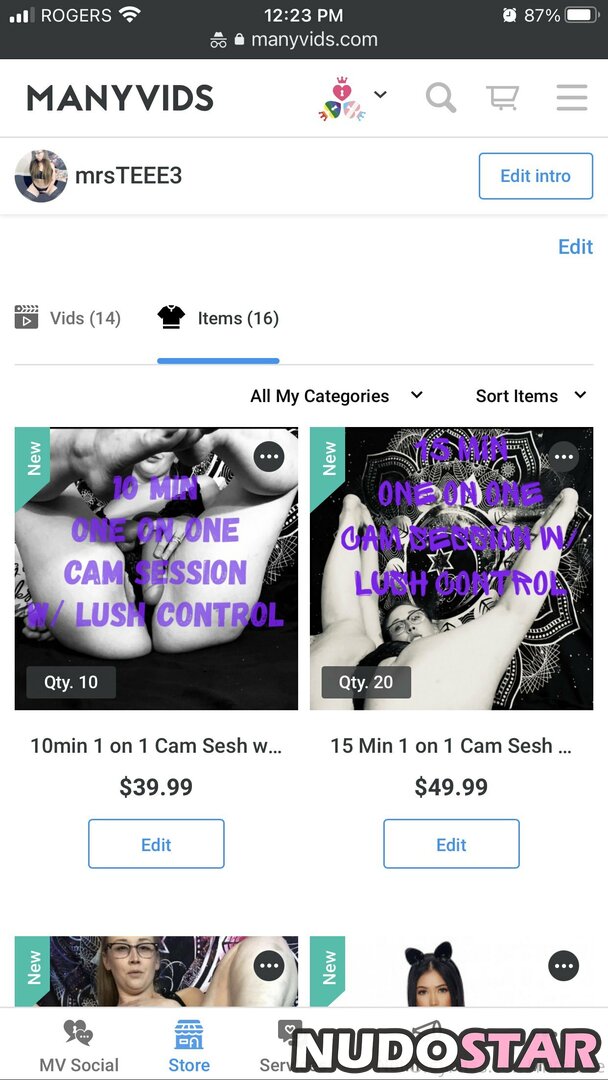The image size is (608, 1080).
Task: Switch to the Vids (14) tab
Action: 67,318
